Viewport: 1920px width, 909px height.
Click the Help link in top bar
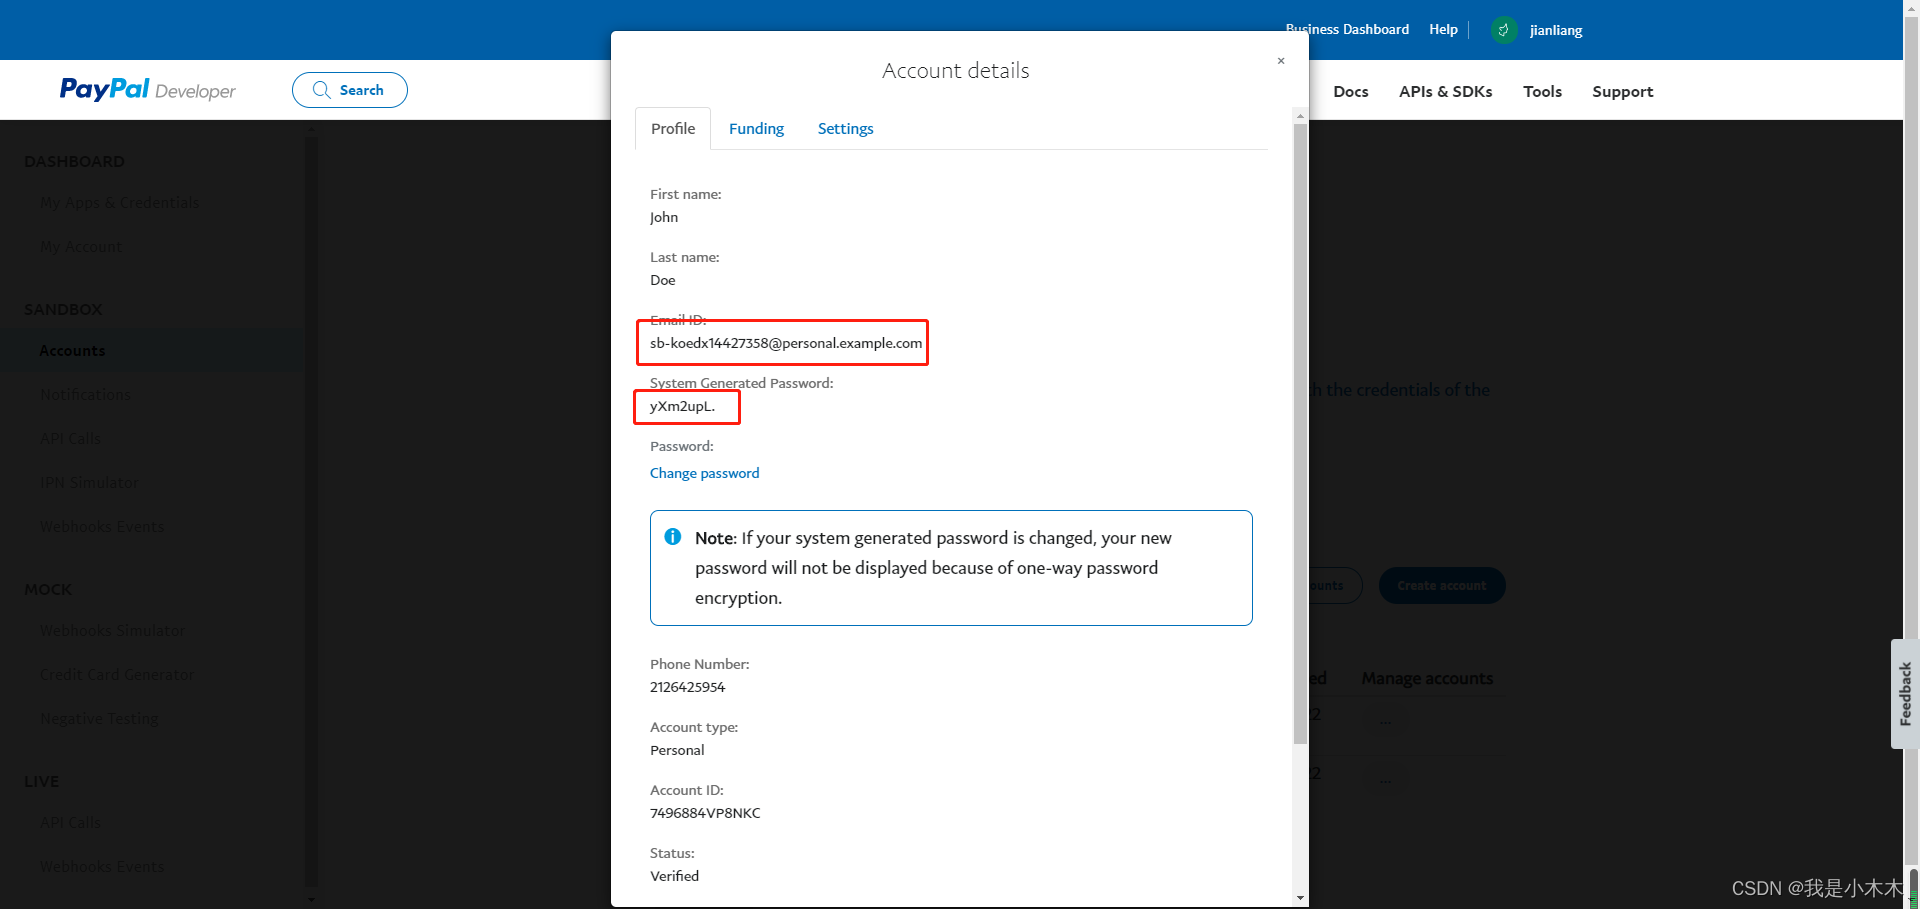point(1443,30)
